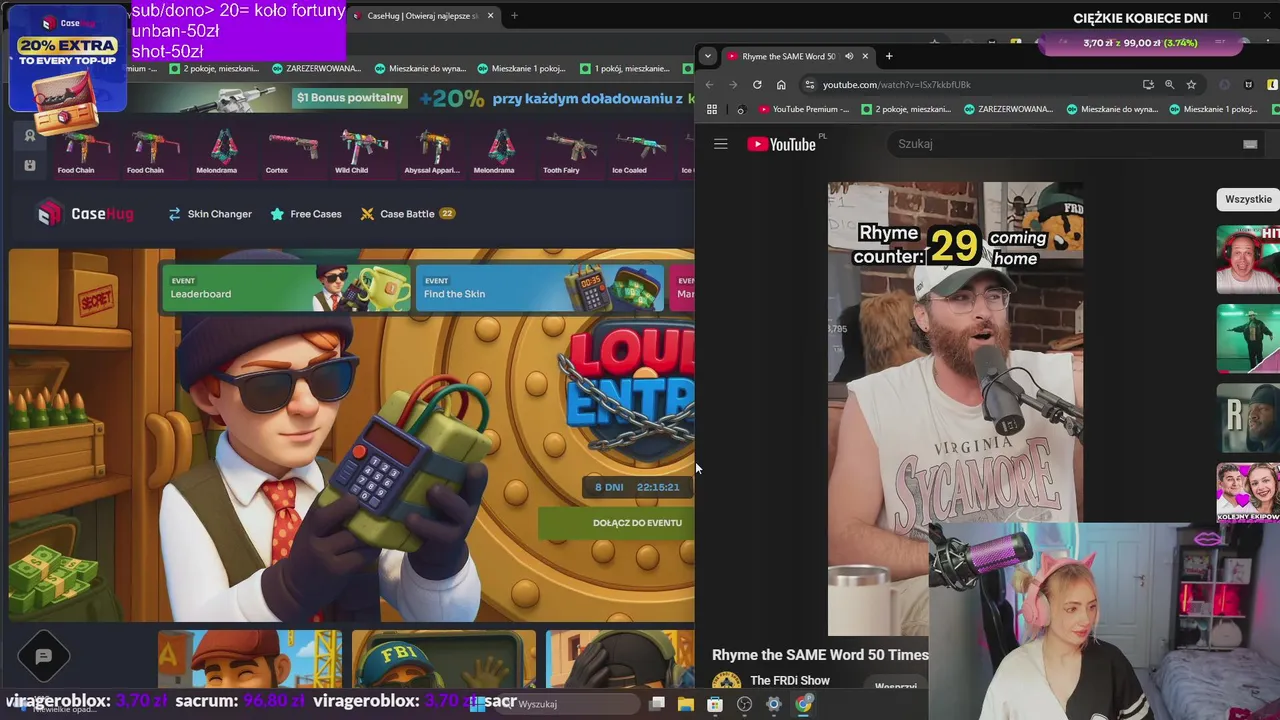1280x720 pixels.
Task: Play the first recommended video thumbnail marked HIT
Action: [1248, 260]
